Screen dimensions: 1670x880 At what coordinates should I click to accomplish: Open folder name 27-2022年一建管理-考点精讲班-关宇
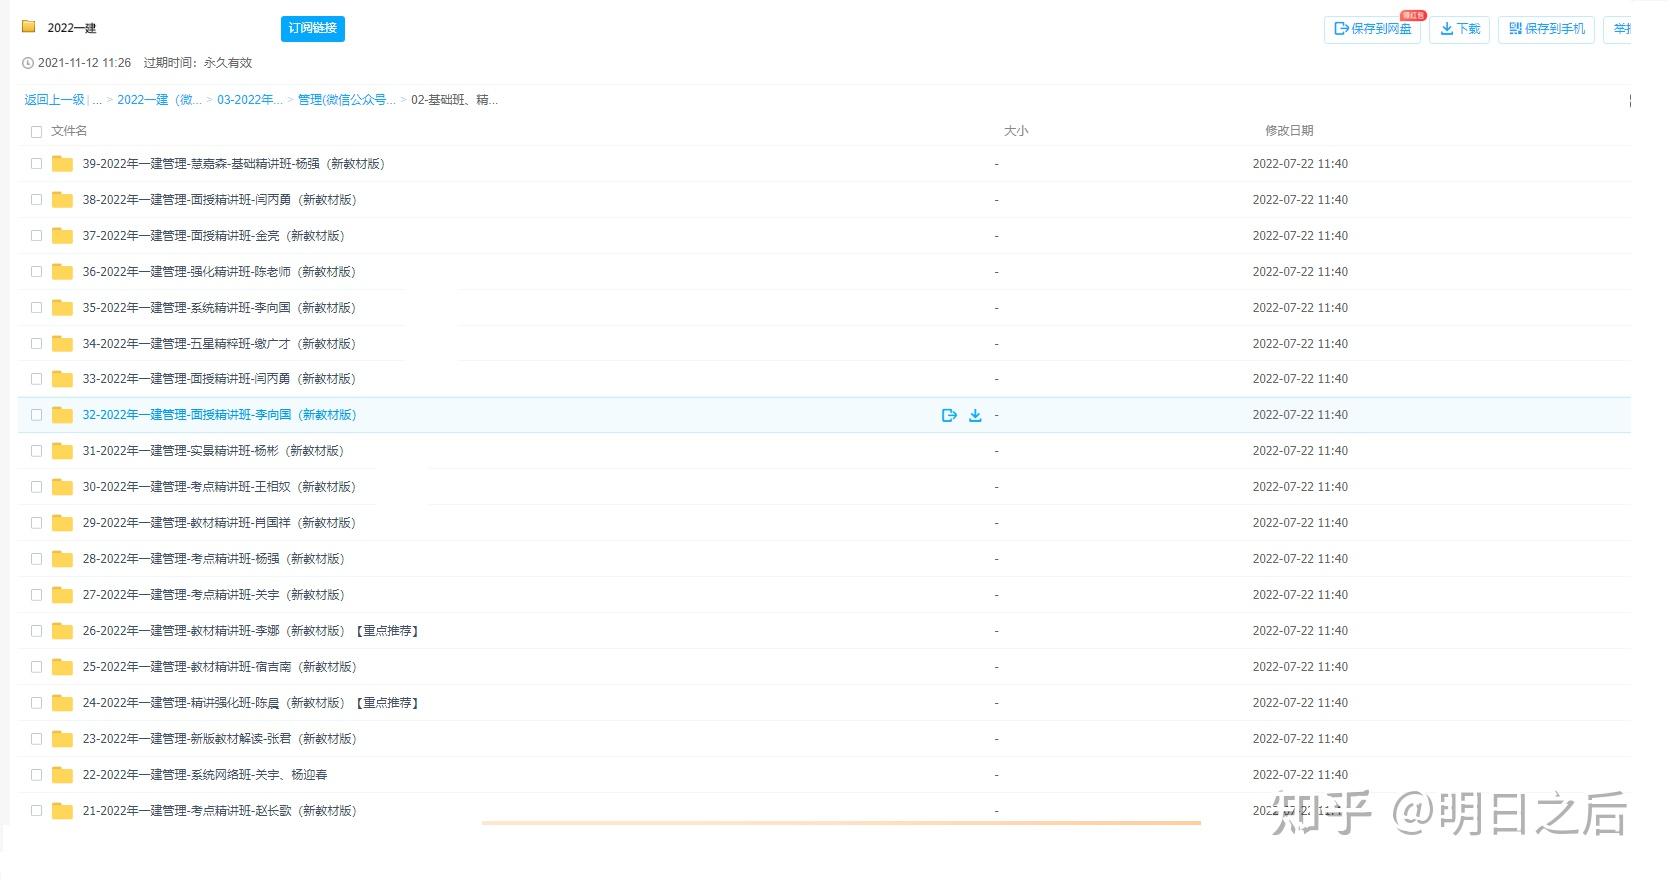tap(213, 595)
